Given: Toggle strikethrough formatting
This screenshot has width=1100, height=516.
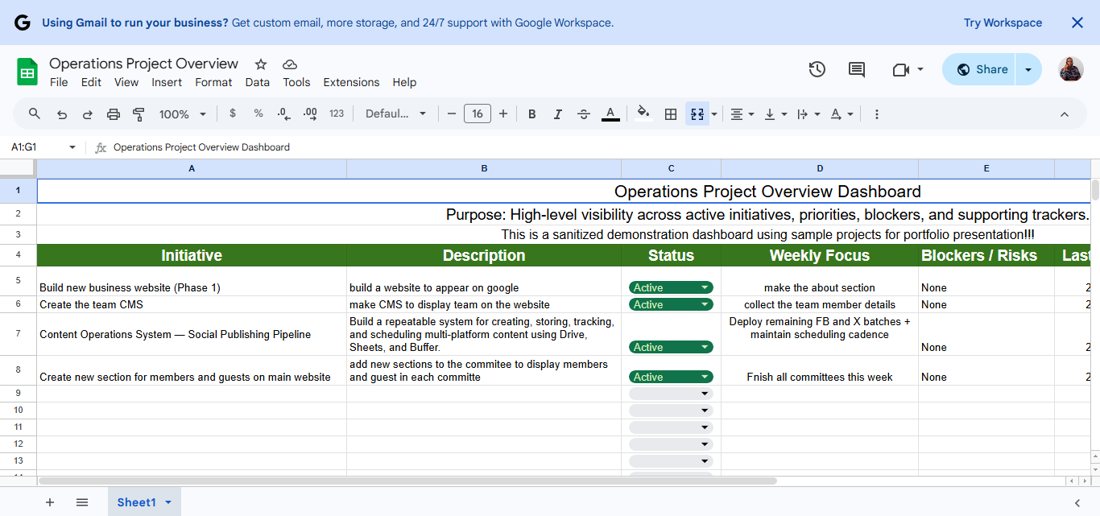Looking at the screenshot, I should (x=584, y=114).
